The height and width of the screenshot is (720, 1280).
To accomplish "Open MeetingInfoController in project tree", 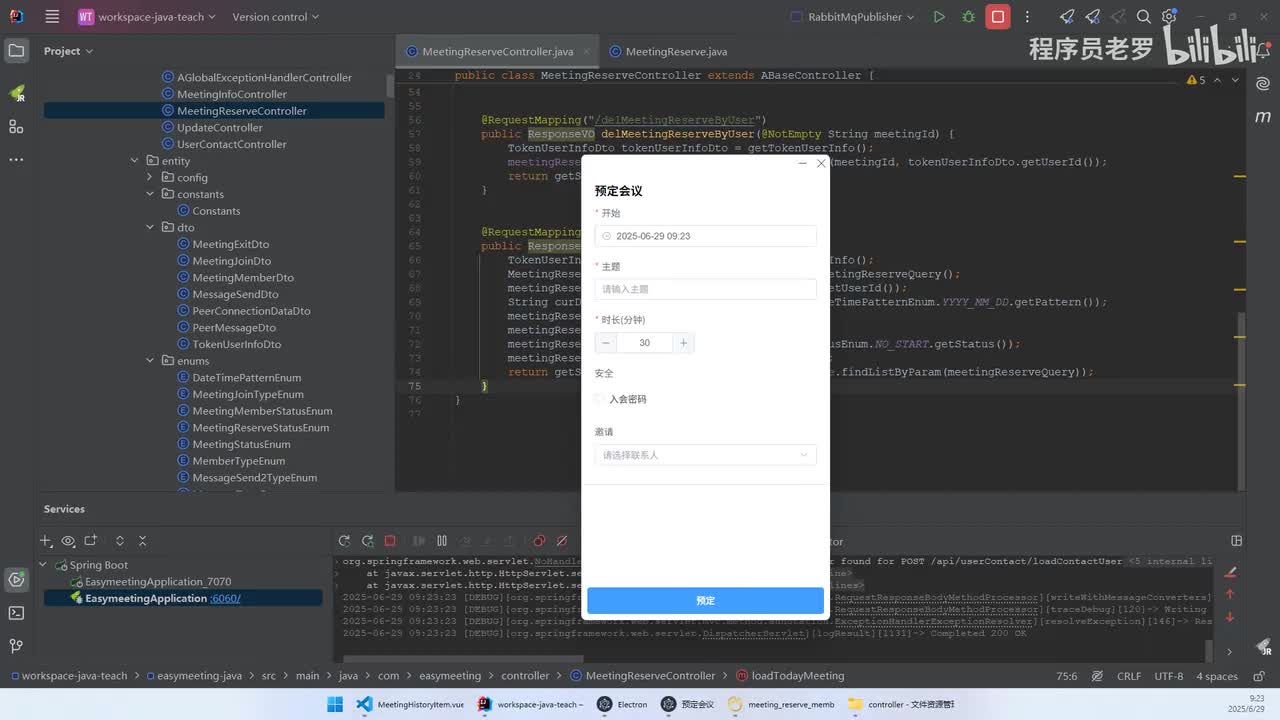I will tap(232, 94).
